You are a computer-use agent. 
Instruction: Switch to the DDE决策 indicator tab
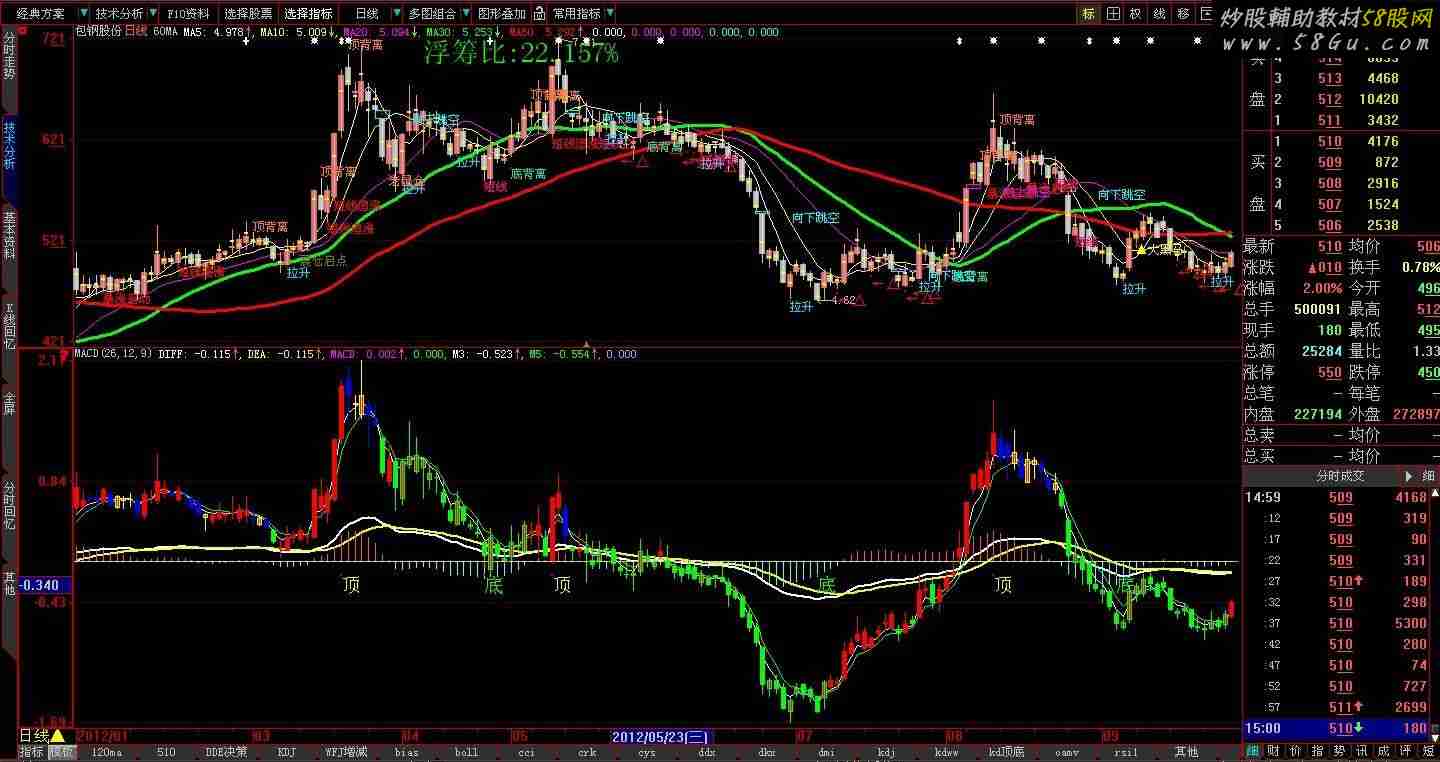tap(226, 752)
